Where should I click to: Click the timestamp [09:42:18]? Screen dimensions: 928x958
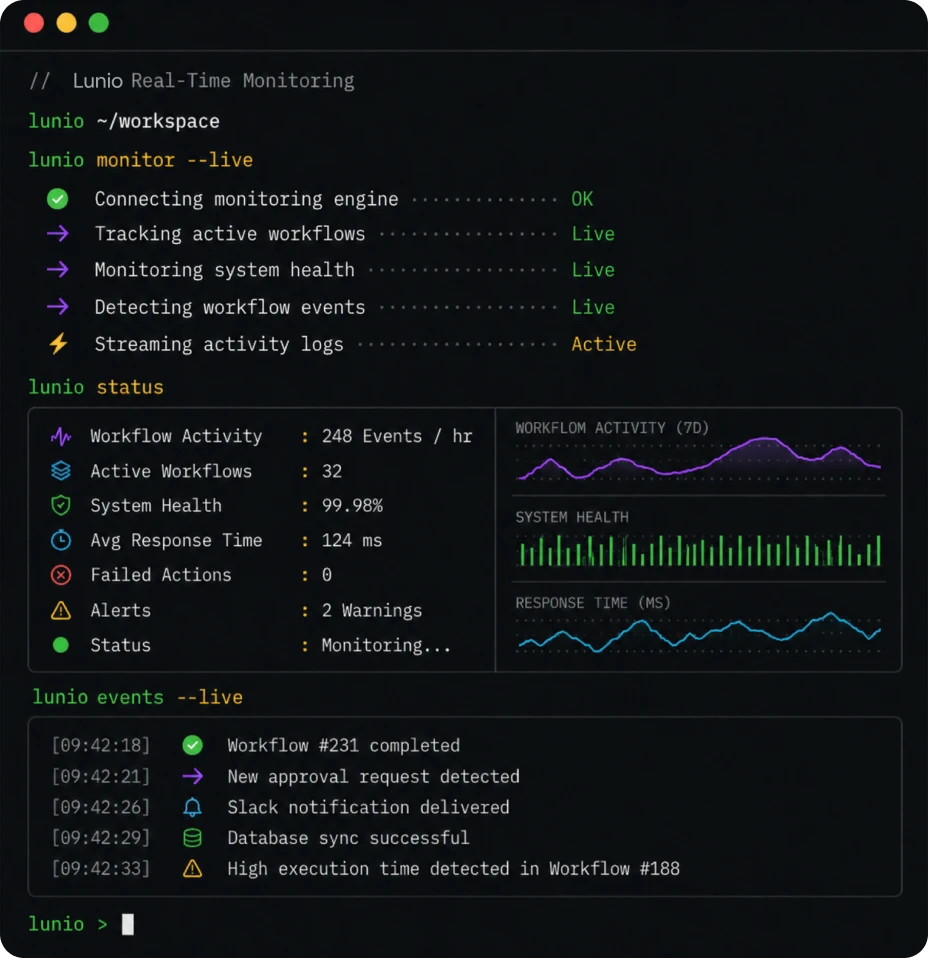[x=101, y=745]
